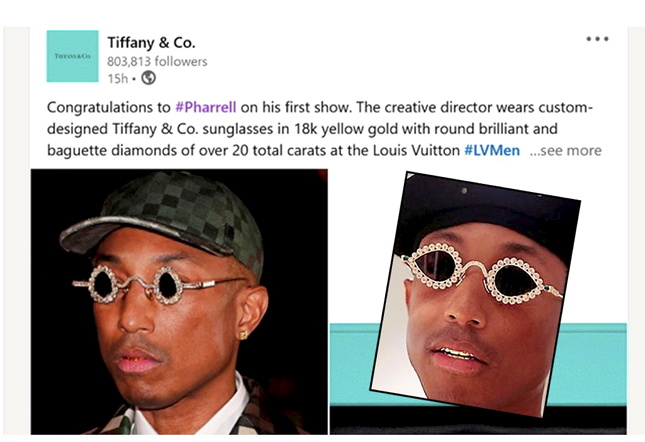Click the oval diamond sunglasses in tilted photo

point(481,273)
